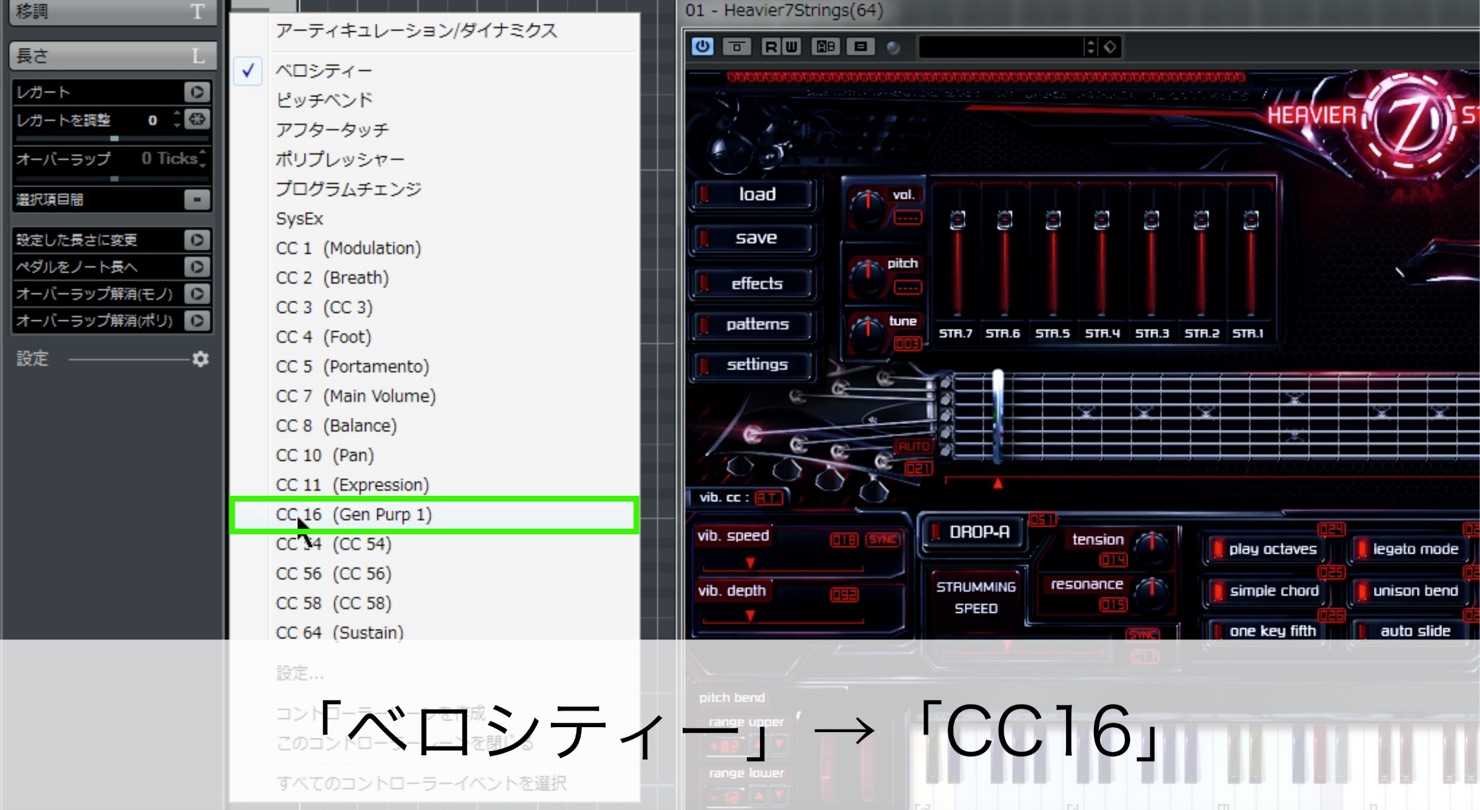Click the レガート apply arrow button
The width and height of the screenshot is (1480, 810).
coord(197,92)
